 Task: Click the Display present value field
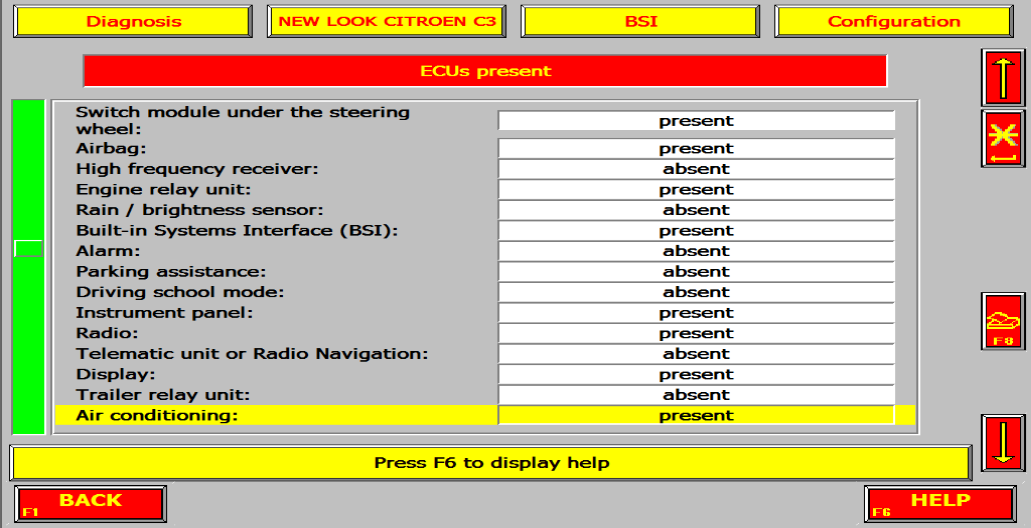[x=696, y=374]
